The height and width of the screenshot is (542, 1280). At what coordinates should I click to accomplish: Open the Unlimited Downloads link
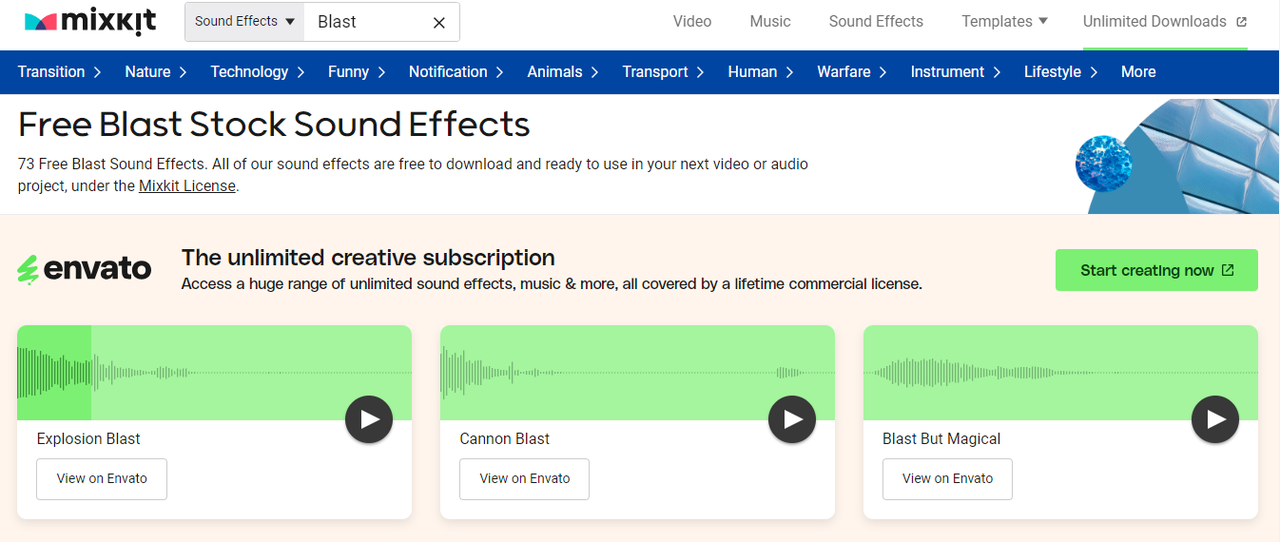coord(1165,21)
